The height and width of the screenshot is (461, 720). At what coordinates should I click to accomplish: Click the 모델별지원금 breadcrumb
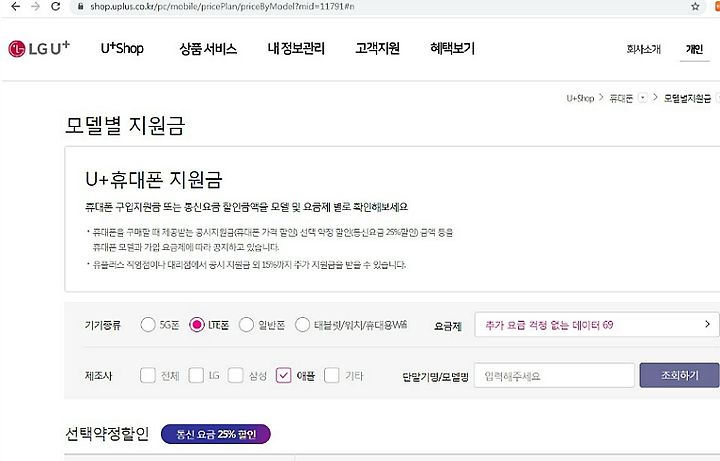tap(687, 98)
